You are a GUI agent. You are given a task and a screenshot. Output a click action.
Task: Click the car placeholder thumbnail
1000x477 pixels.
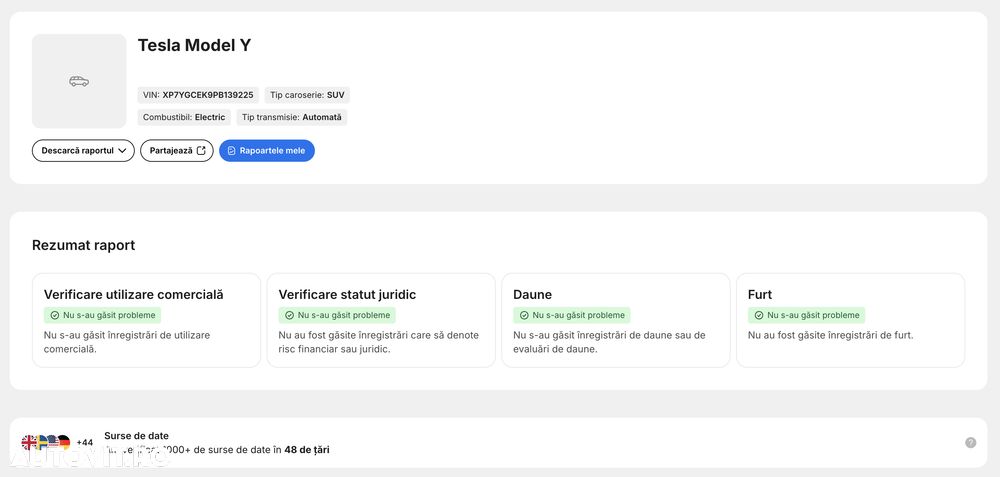(79, 81)
